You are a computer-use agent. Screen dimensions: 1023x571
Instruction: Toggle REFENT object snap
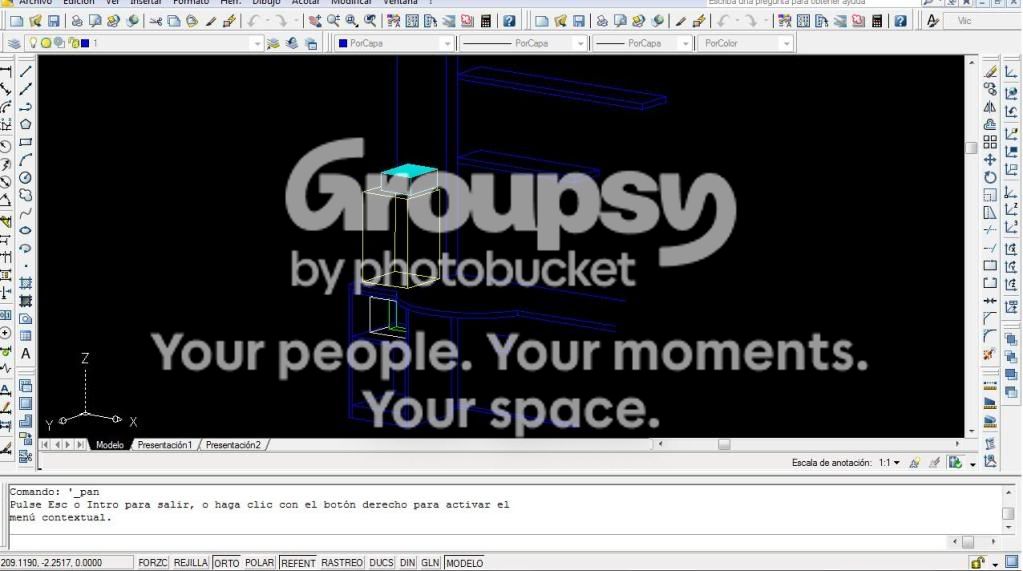298,563
